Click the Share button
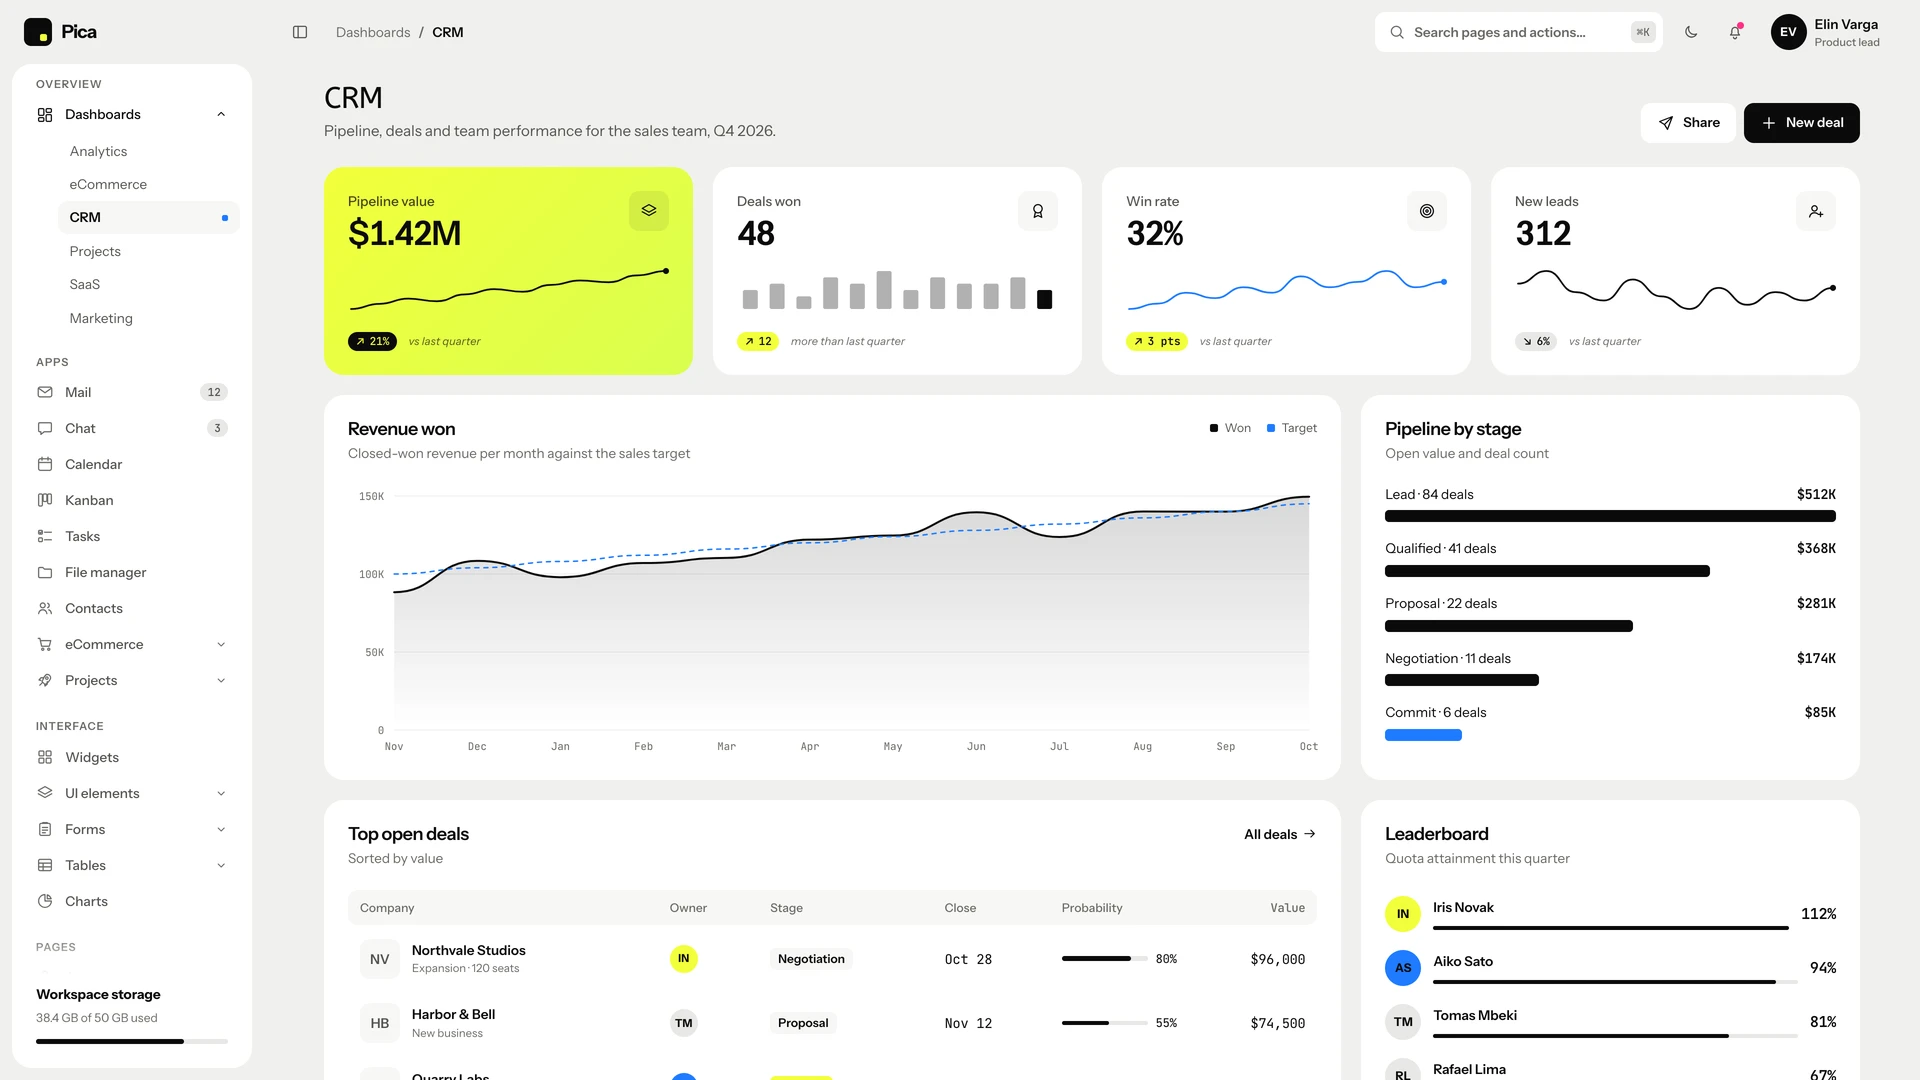This screenshot has width=1920, height=1080. tap(1688, 123)
